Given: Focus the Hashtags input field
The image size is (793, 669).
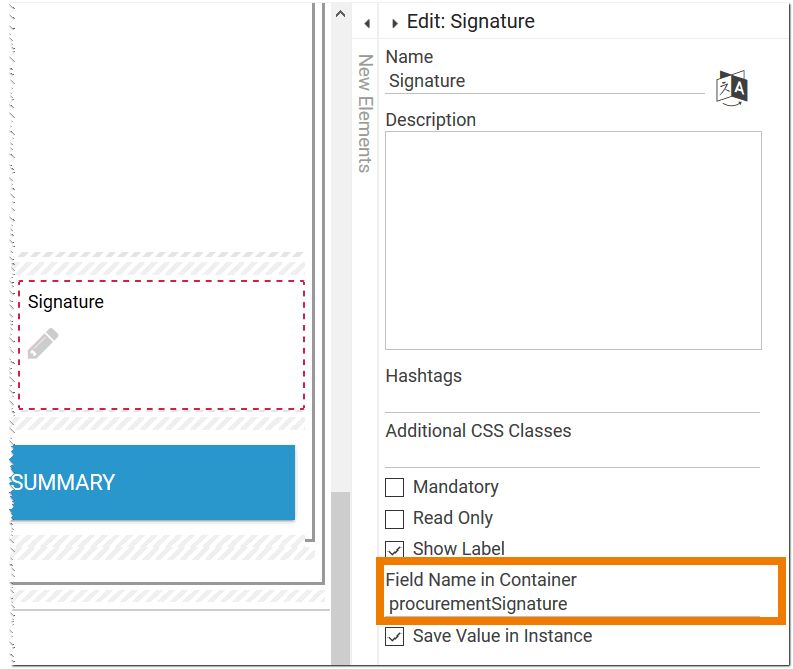Looking at the screenshot, I should (x=572, y=400).
